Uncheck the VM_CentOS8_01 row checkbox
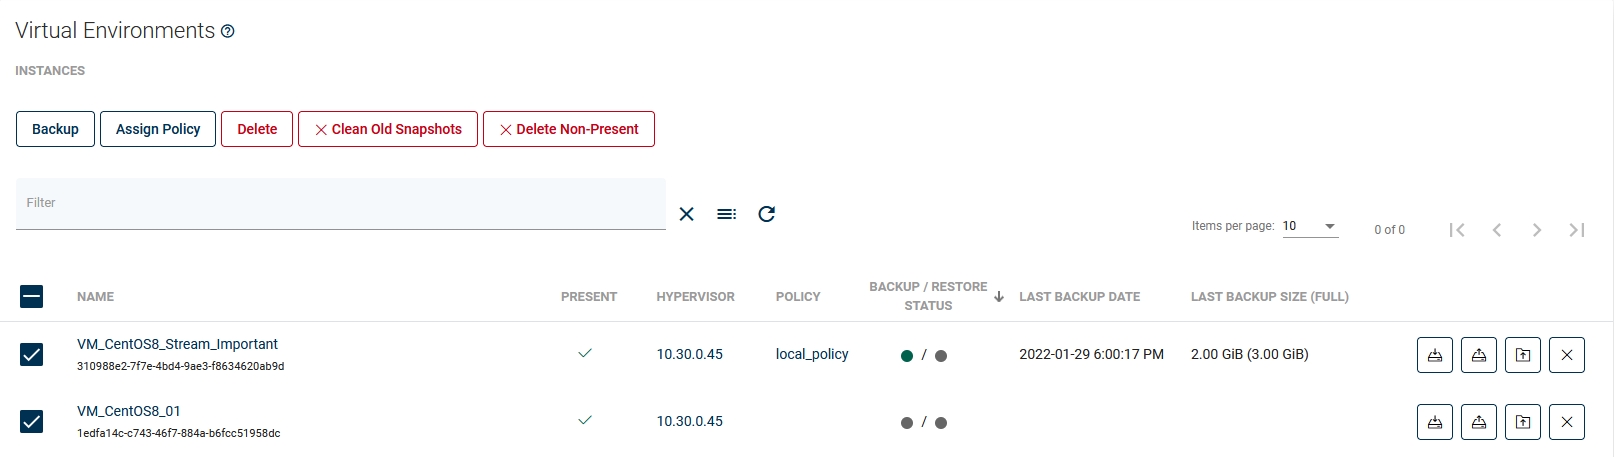The height and width of the screenshot is (457, 1614). 32,422
